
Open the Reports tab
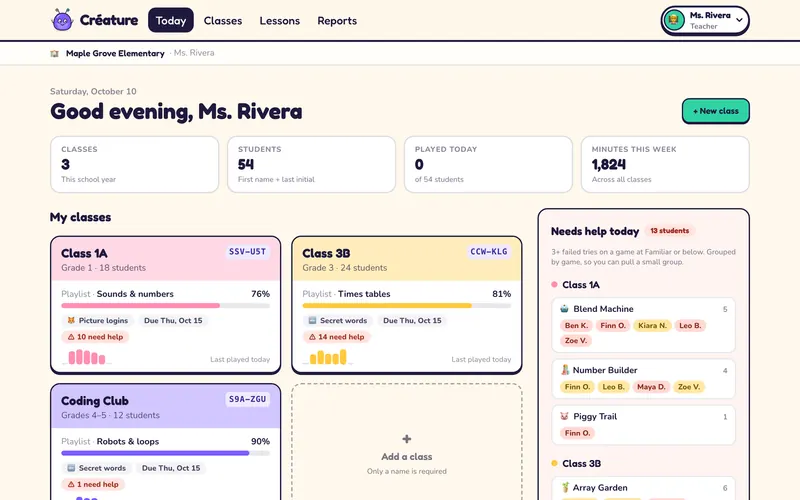(337, 21)
